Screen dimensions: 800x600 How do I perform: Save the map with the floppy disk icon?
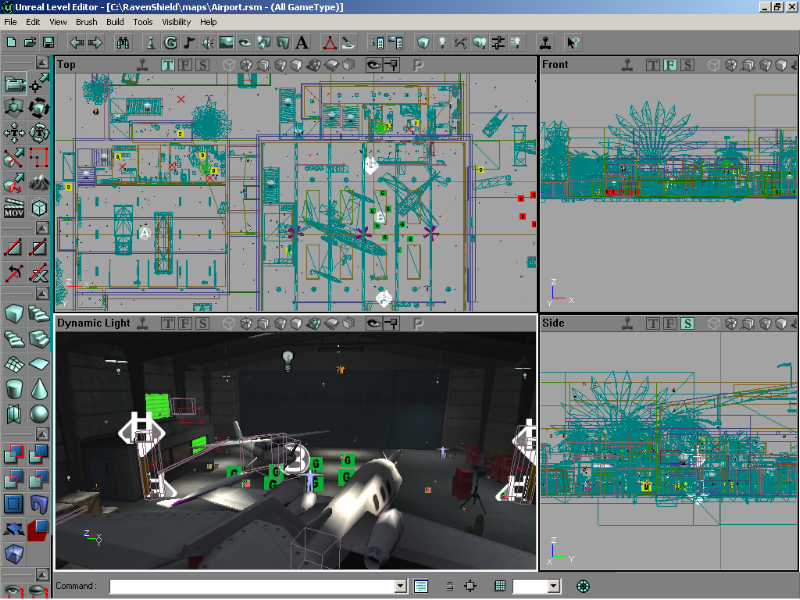tap(48, 43)
